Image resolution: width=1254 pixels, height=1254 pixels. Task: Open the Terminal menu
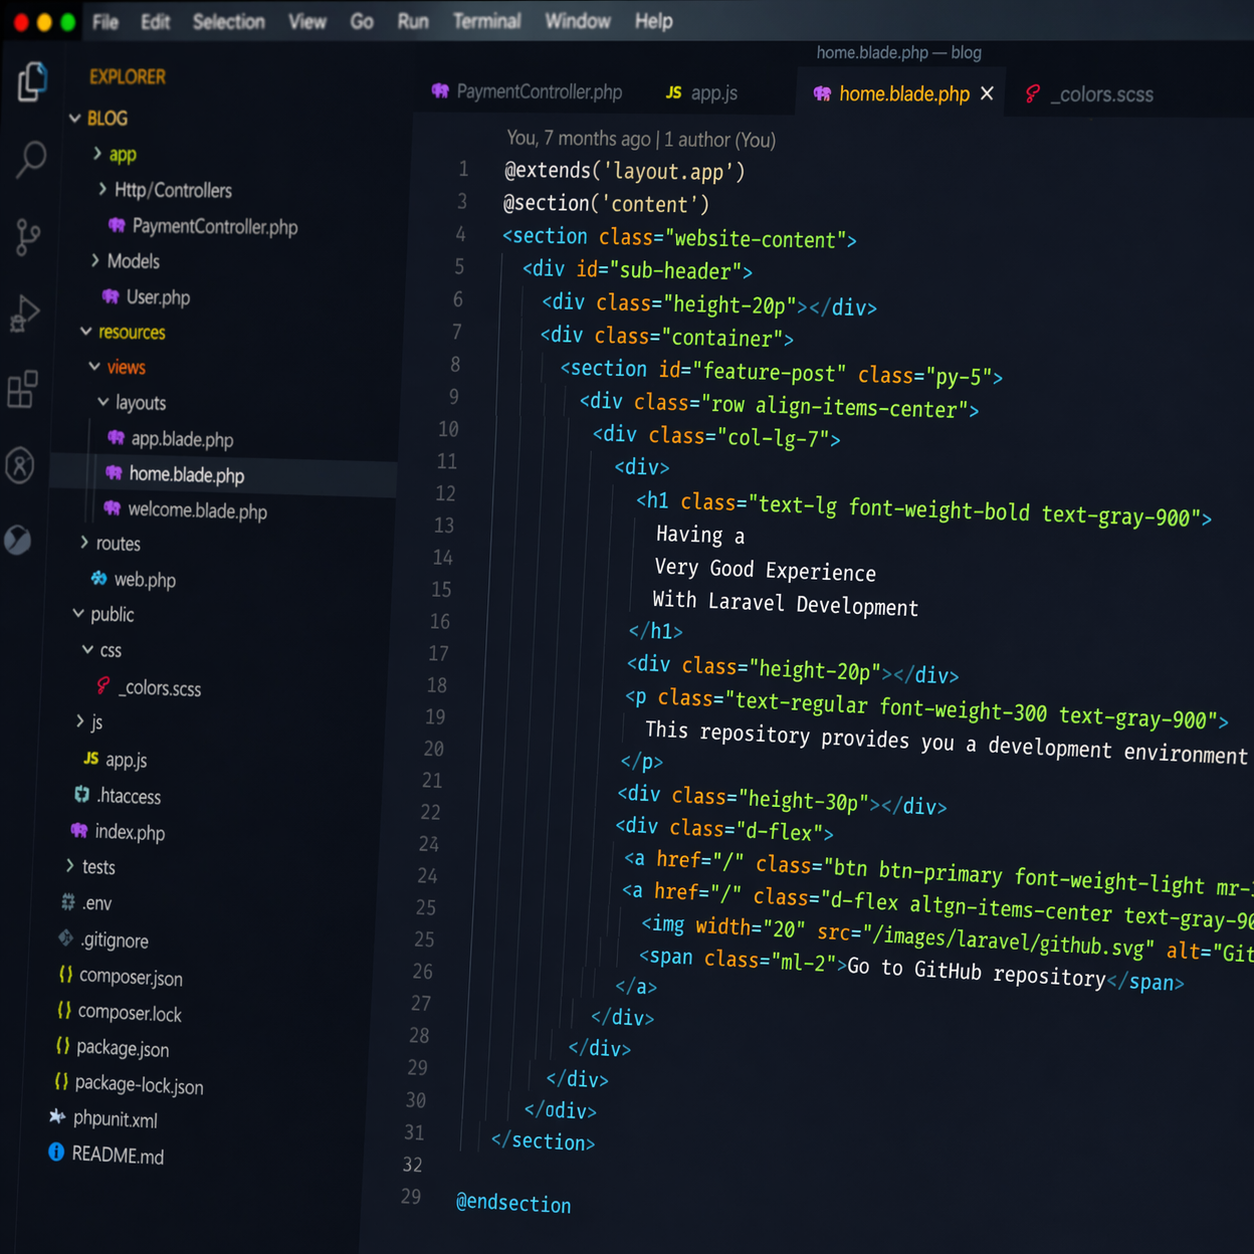[x=486, y=21]
